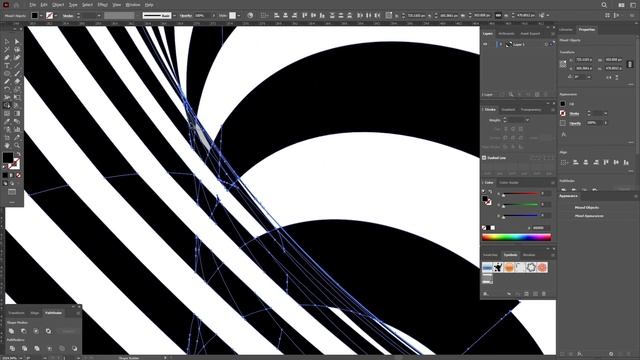Open fill color dropdown in control bar

[x=41, y=16]
